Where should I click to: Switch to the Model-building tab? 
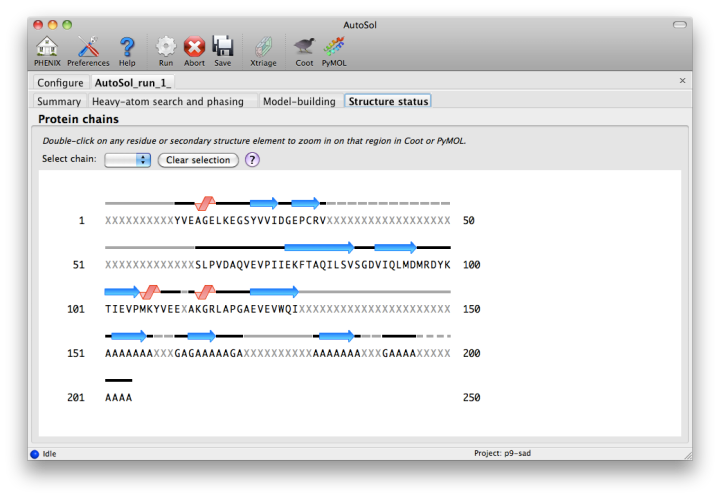(299, 102)
